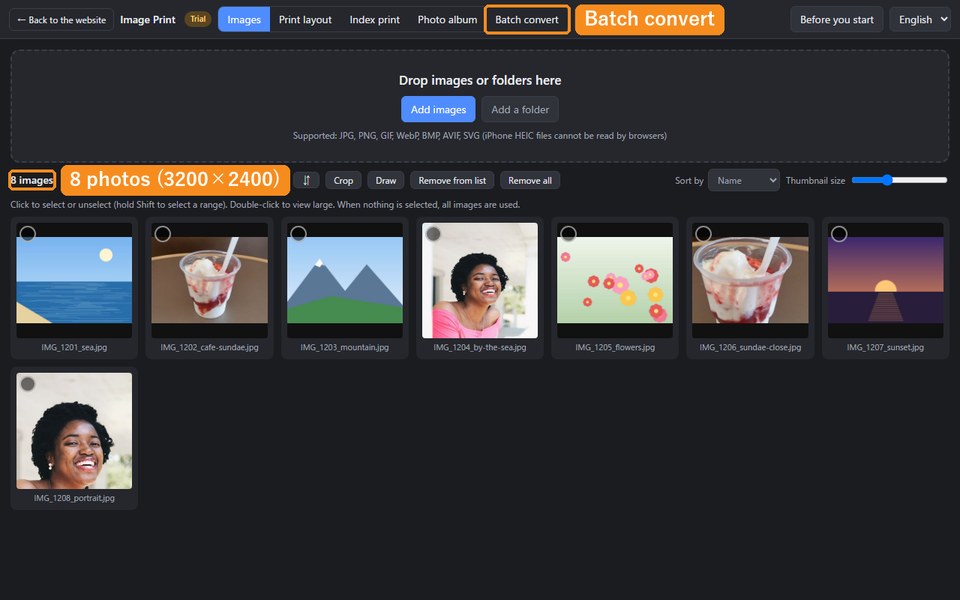Open the English language dropdown

pyautogui.click(x=920, y=20)
